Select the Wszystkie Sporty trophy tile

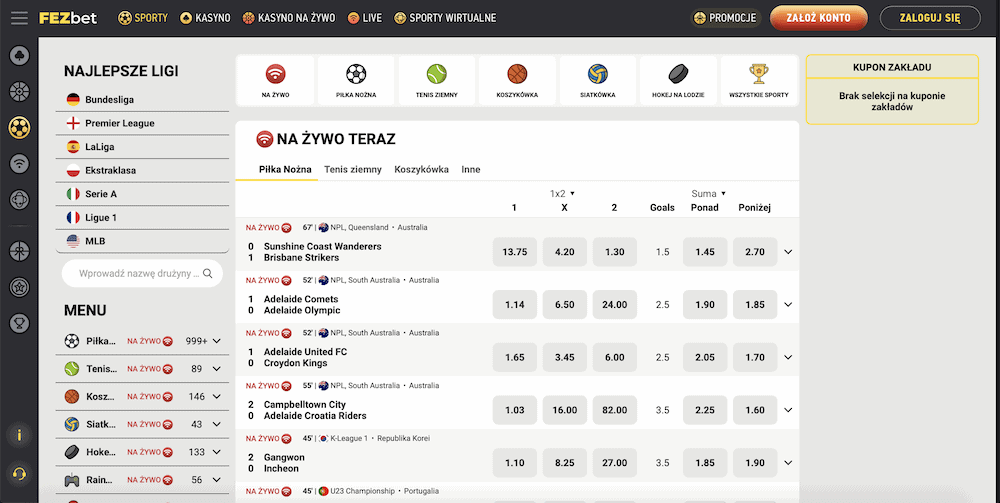759,81
